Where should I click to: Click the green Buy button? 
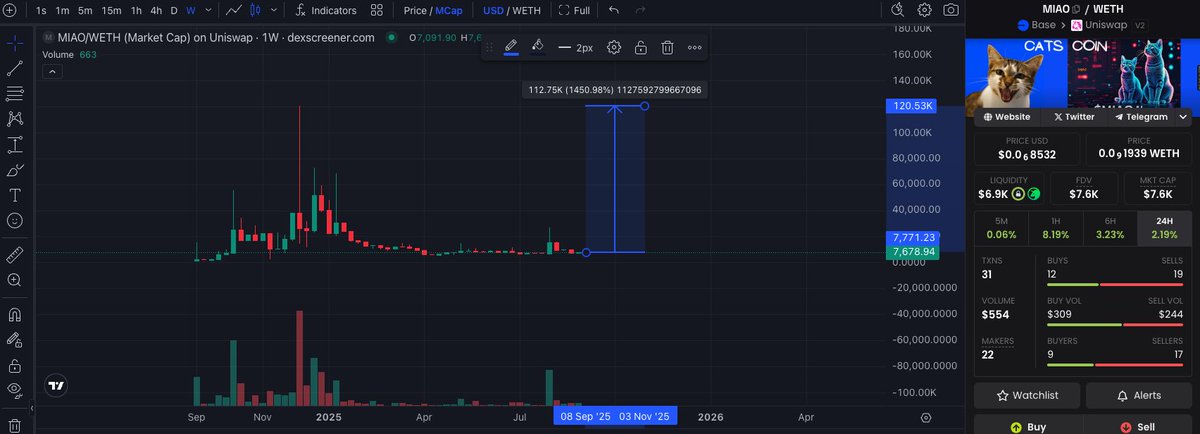point(1027,426)
